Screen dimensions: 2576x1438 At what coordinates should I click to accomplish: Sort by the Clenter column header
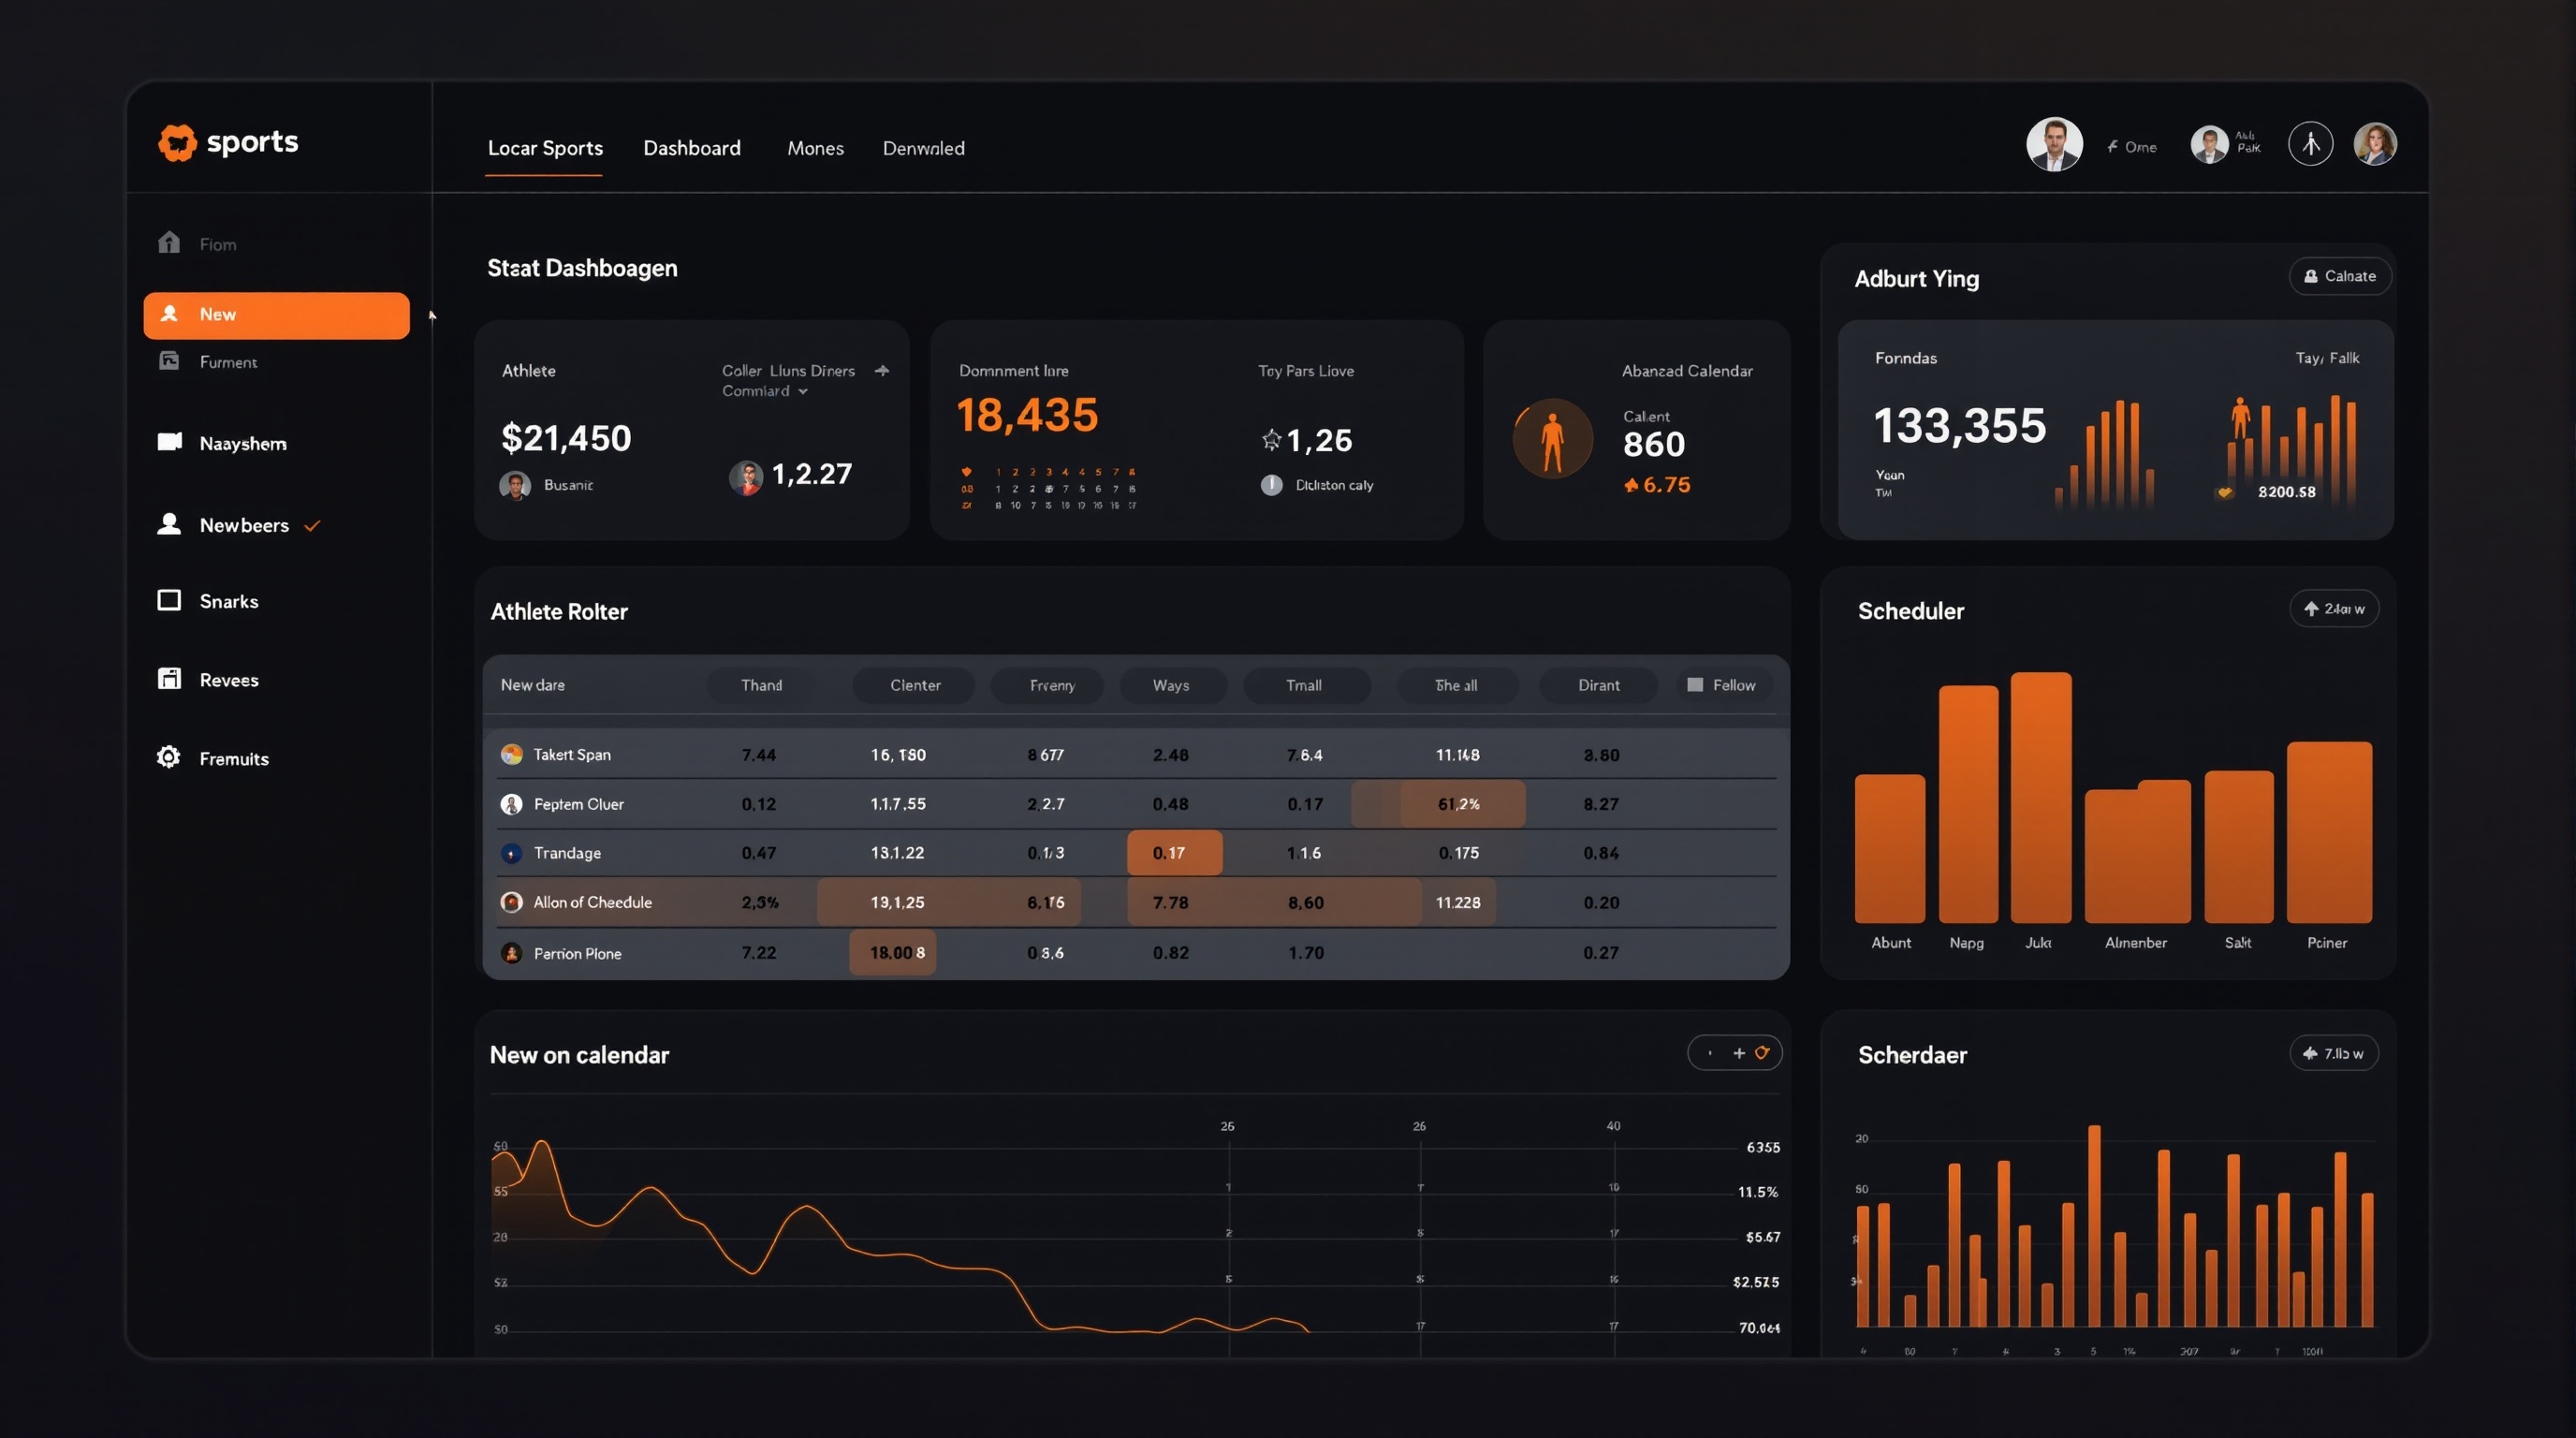click(914, 685)
